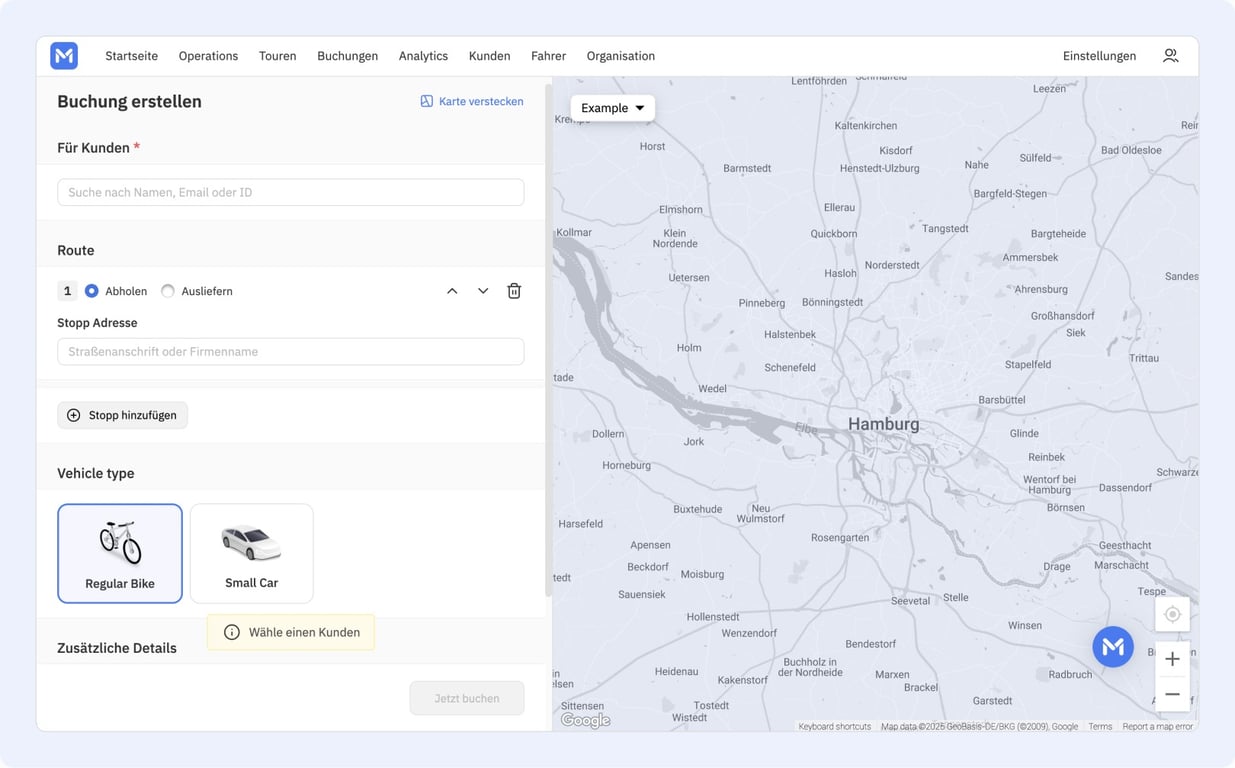Click Report a map error link
1235x768 pixels.
pyautogui.click(x=1157, y=727)
